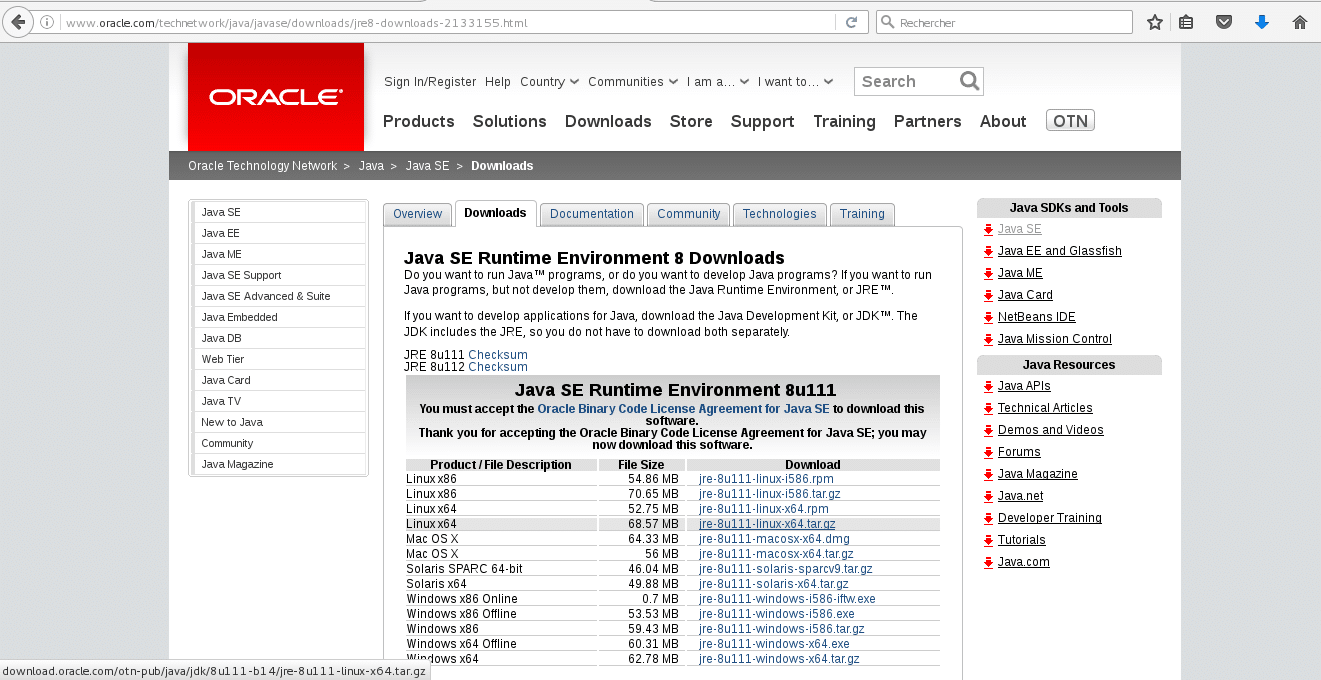This screenshot has width=1321, height=680.
Task: Open the Products menu
Action: [x=419, y=121]
